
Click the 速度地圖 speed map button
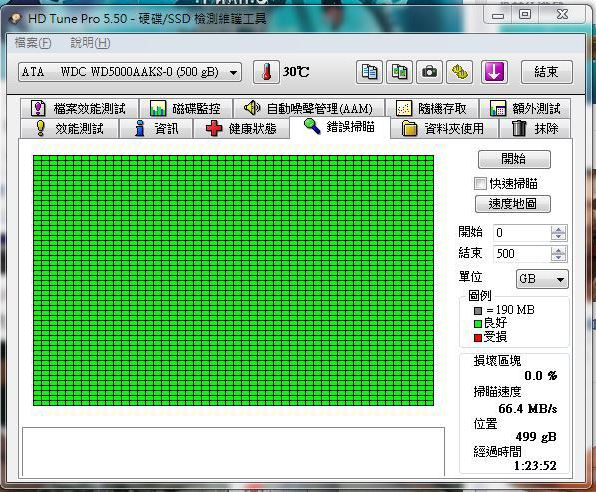coord(513,204)
